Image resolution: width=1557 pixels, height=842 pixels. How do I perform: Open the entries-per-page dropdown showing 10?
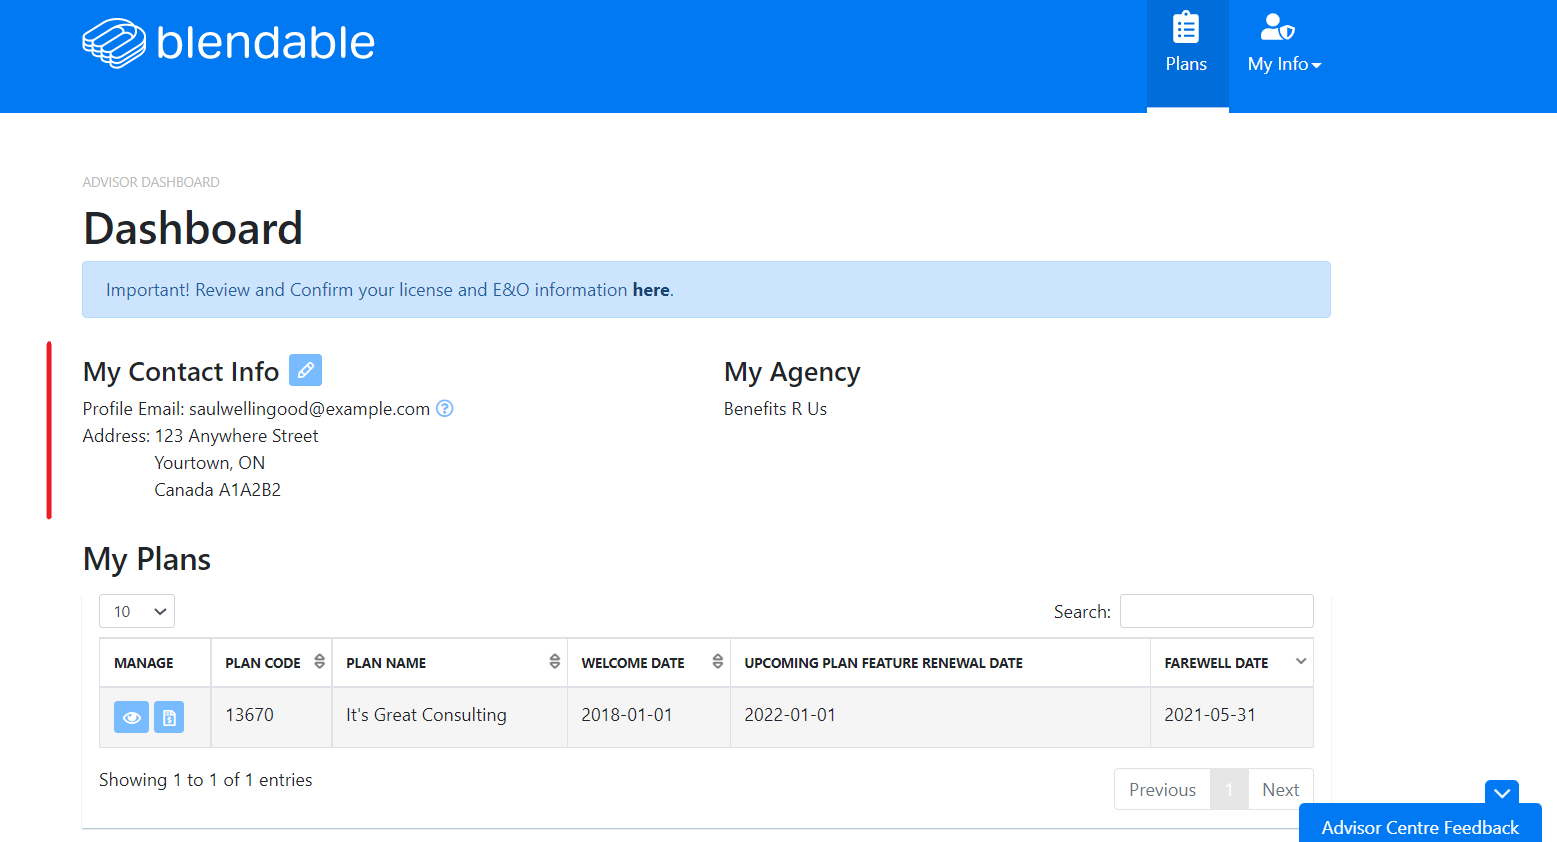(137, 611)
